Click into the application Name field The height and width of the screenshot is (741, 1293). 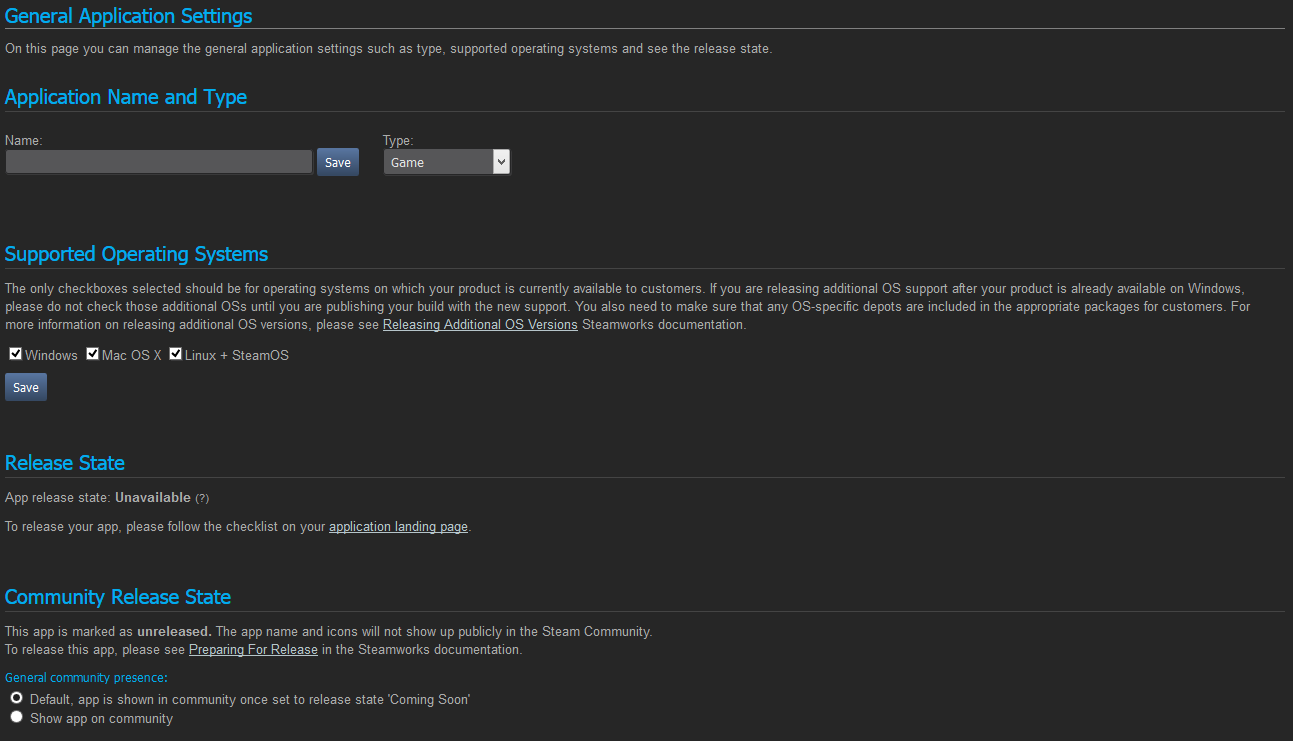(x=158, y=161)
